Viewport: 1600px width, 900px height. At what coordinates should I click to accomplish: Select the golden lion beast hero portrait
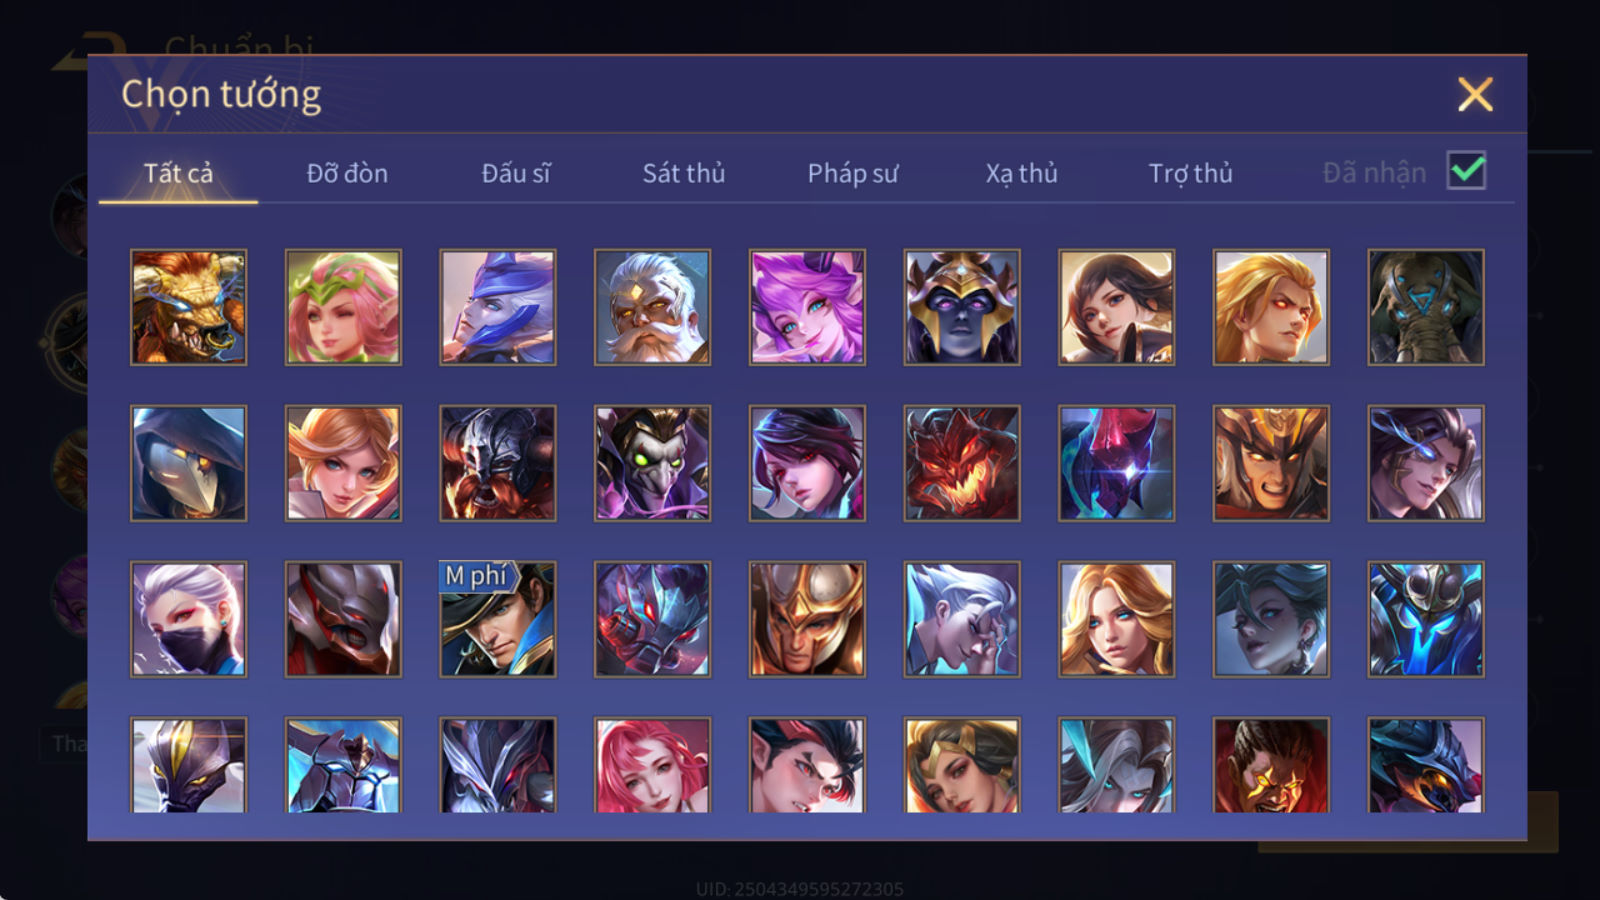pos(188,307)
